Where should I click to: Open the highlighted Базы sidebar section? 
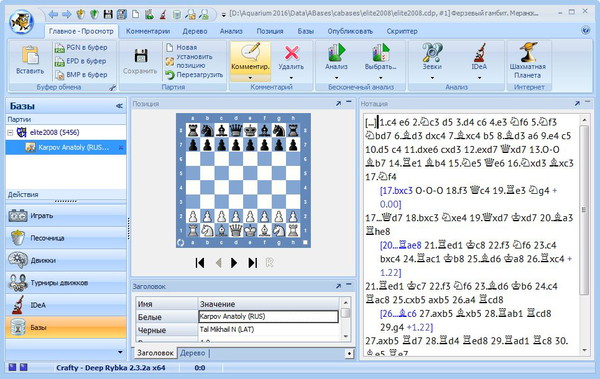[66, 327]
